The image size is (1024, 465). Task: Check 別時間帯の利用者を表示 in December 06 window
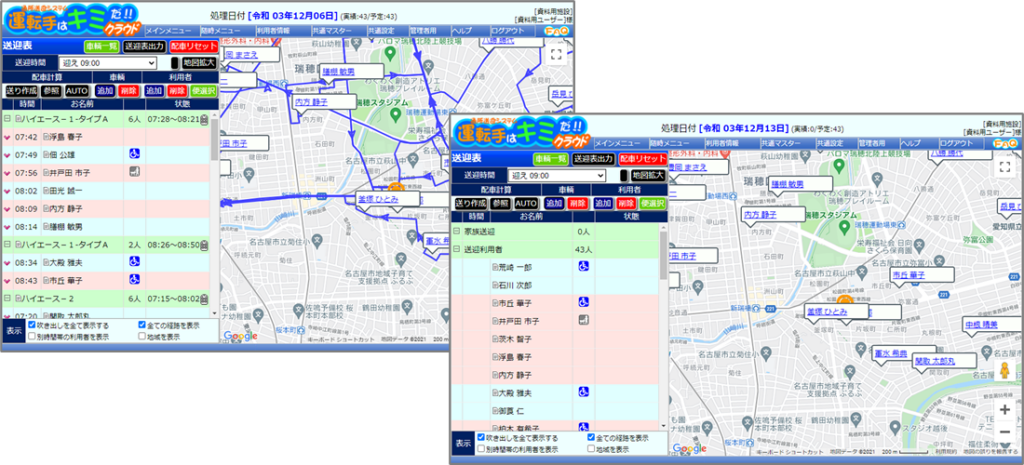(32, 336)
